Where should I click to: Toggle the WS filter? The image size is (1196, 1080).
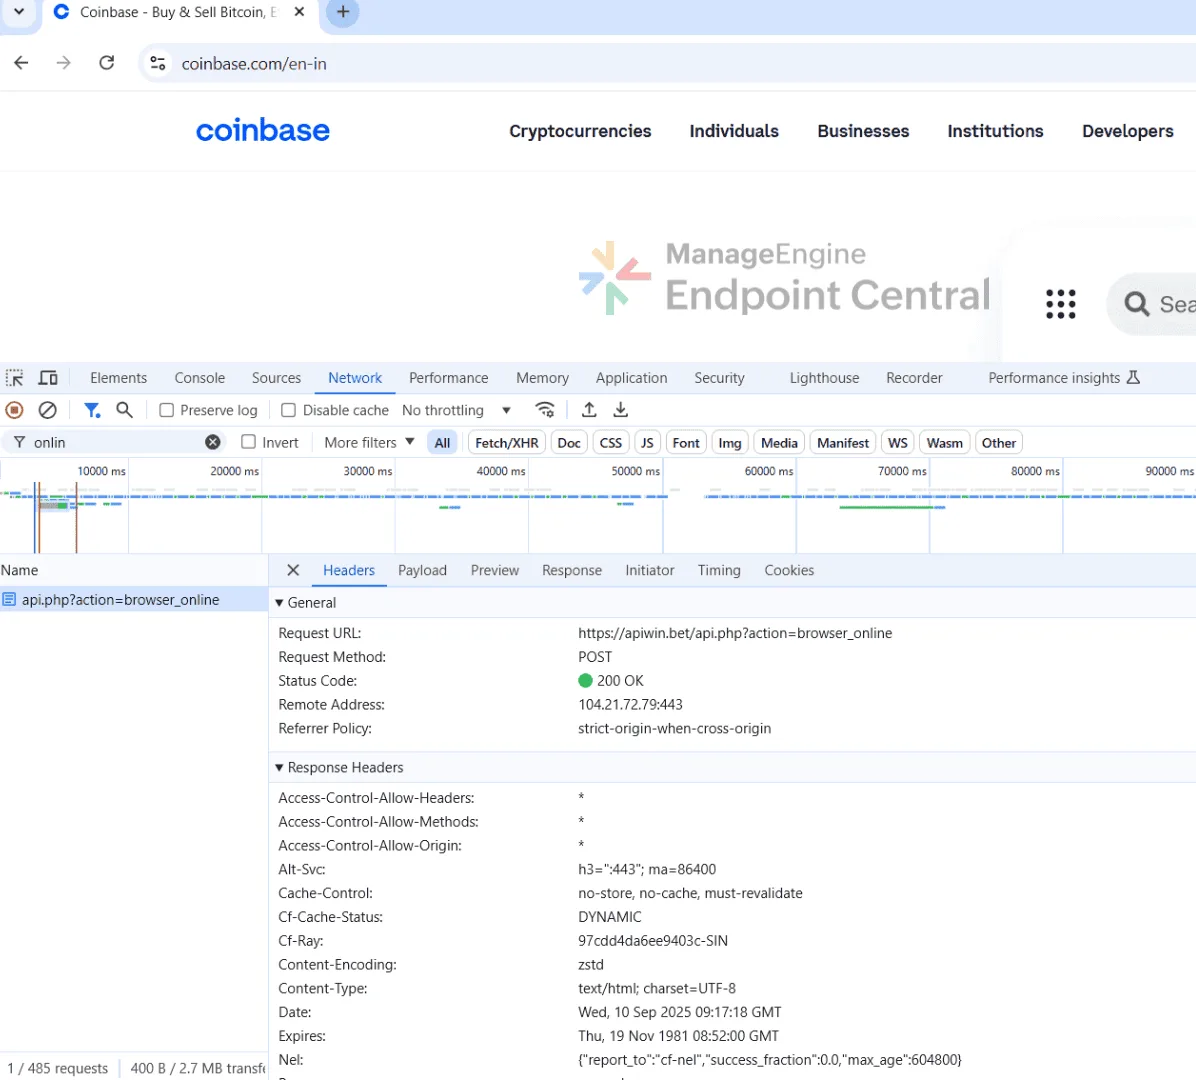pyautogui.click(x=898, y=443)
